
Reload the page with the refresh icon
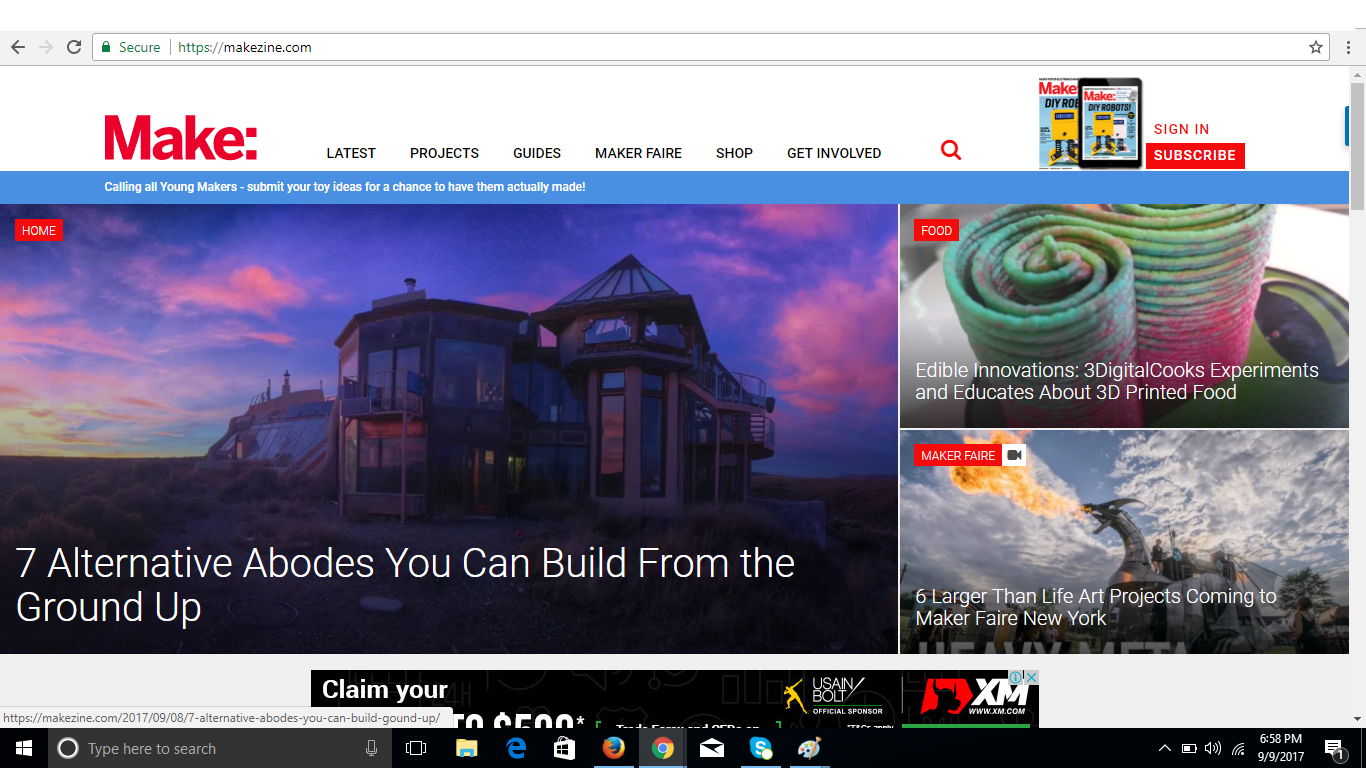[x=74, y=47]
